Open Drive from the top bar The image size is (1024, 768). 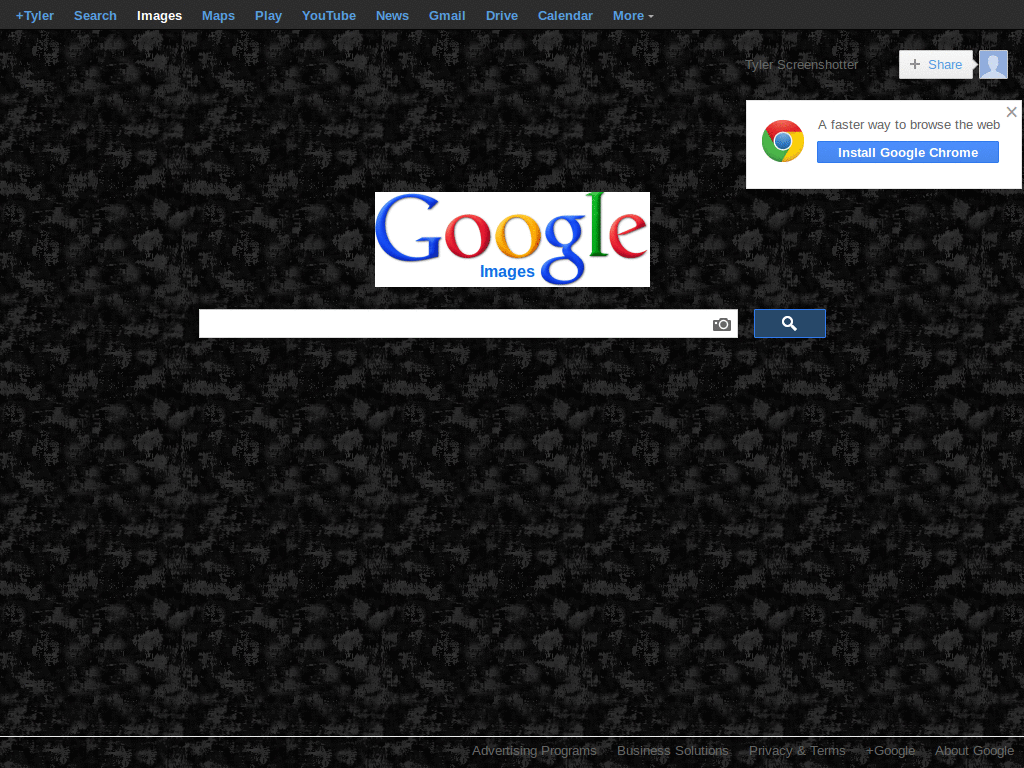tap(502, 16)
